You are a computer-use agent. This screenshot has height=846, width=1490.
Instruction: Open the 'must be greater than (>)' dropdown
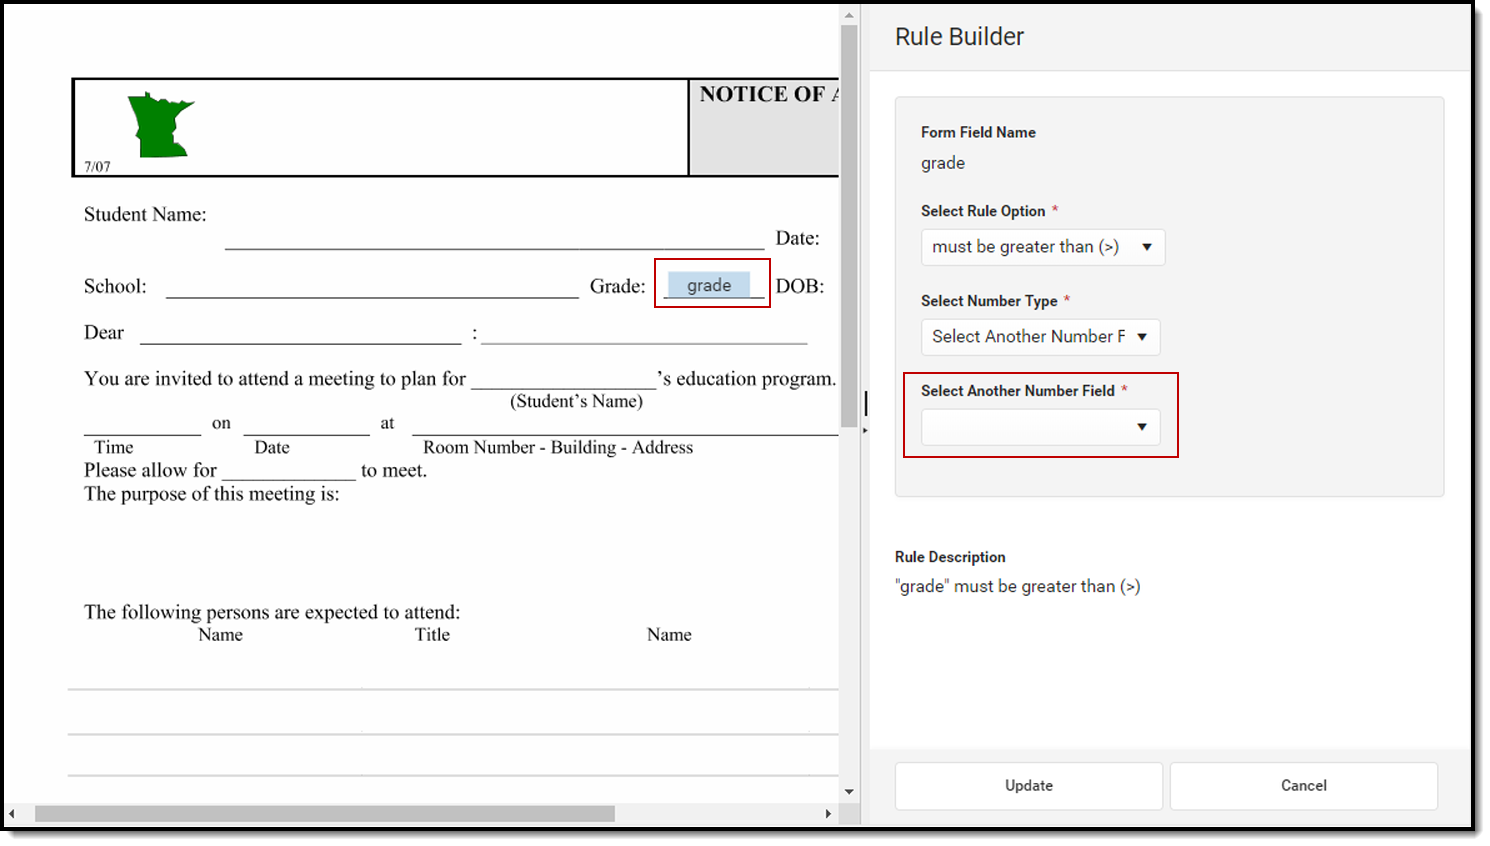[x=1042, y=247]
